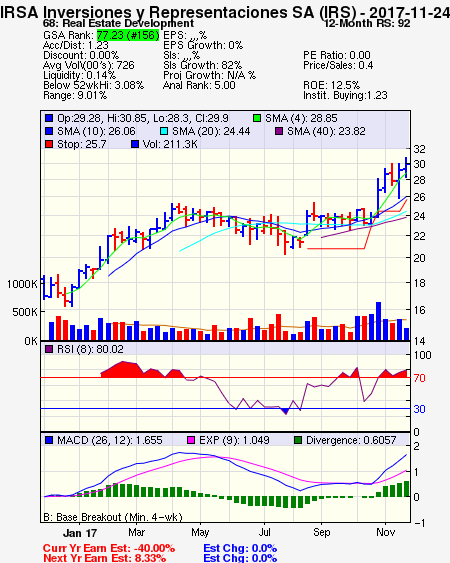This screenshot has width=450, height=563.
Task: Click the 'RSI (8): 80.02' label
Action: coord(90,349)
